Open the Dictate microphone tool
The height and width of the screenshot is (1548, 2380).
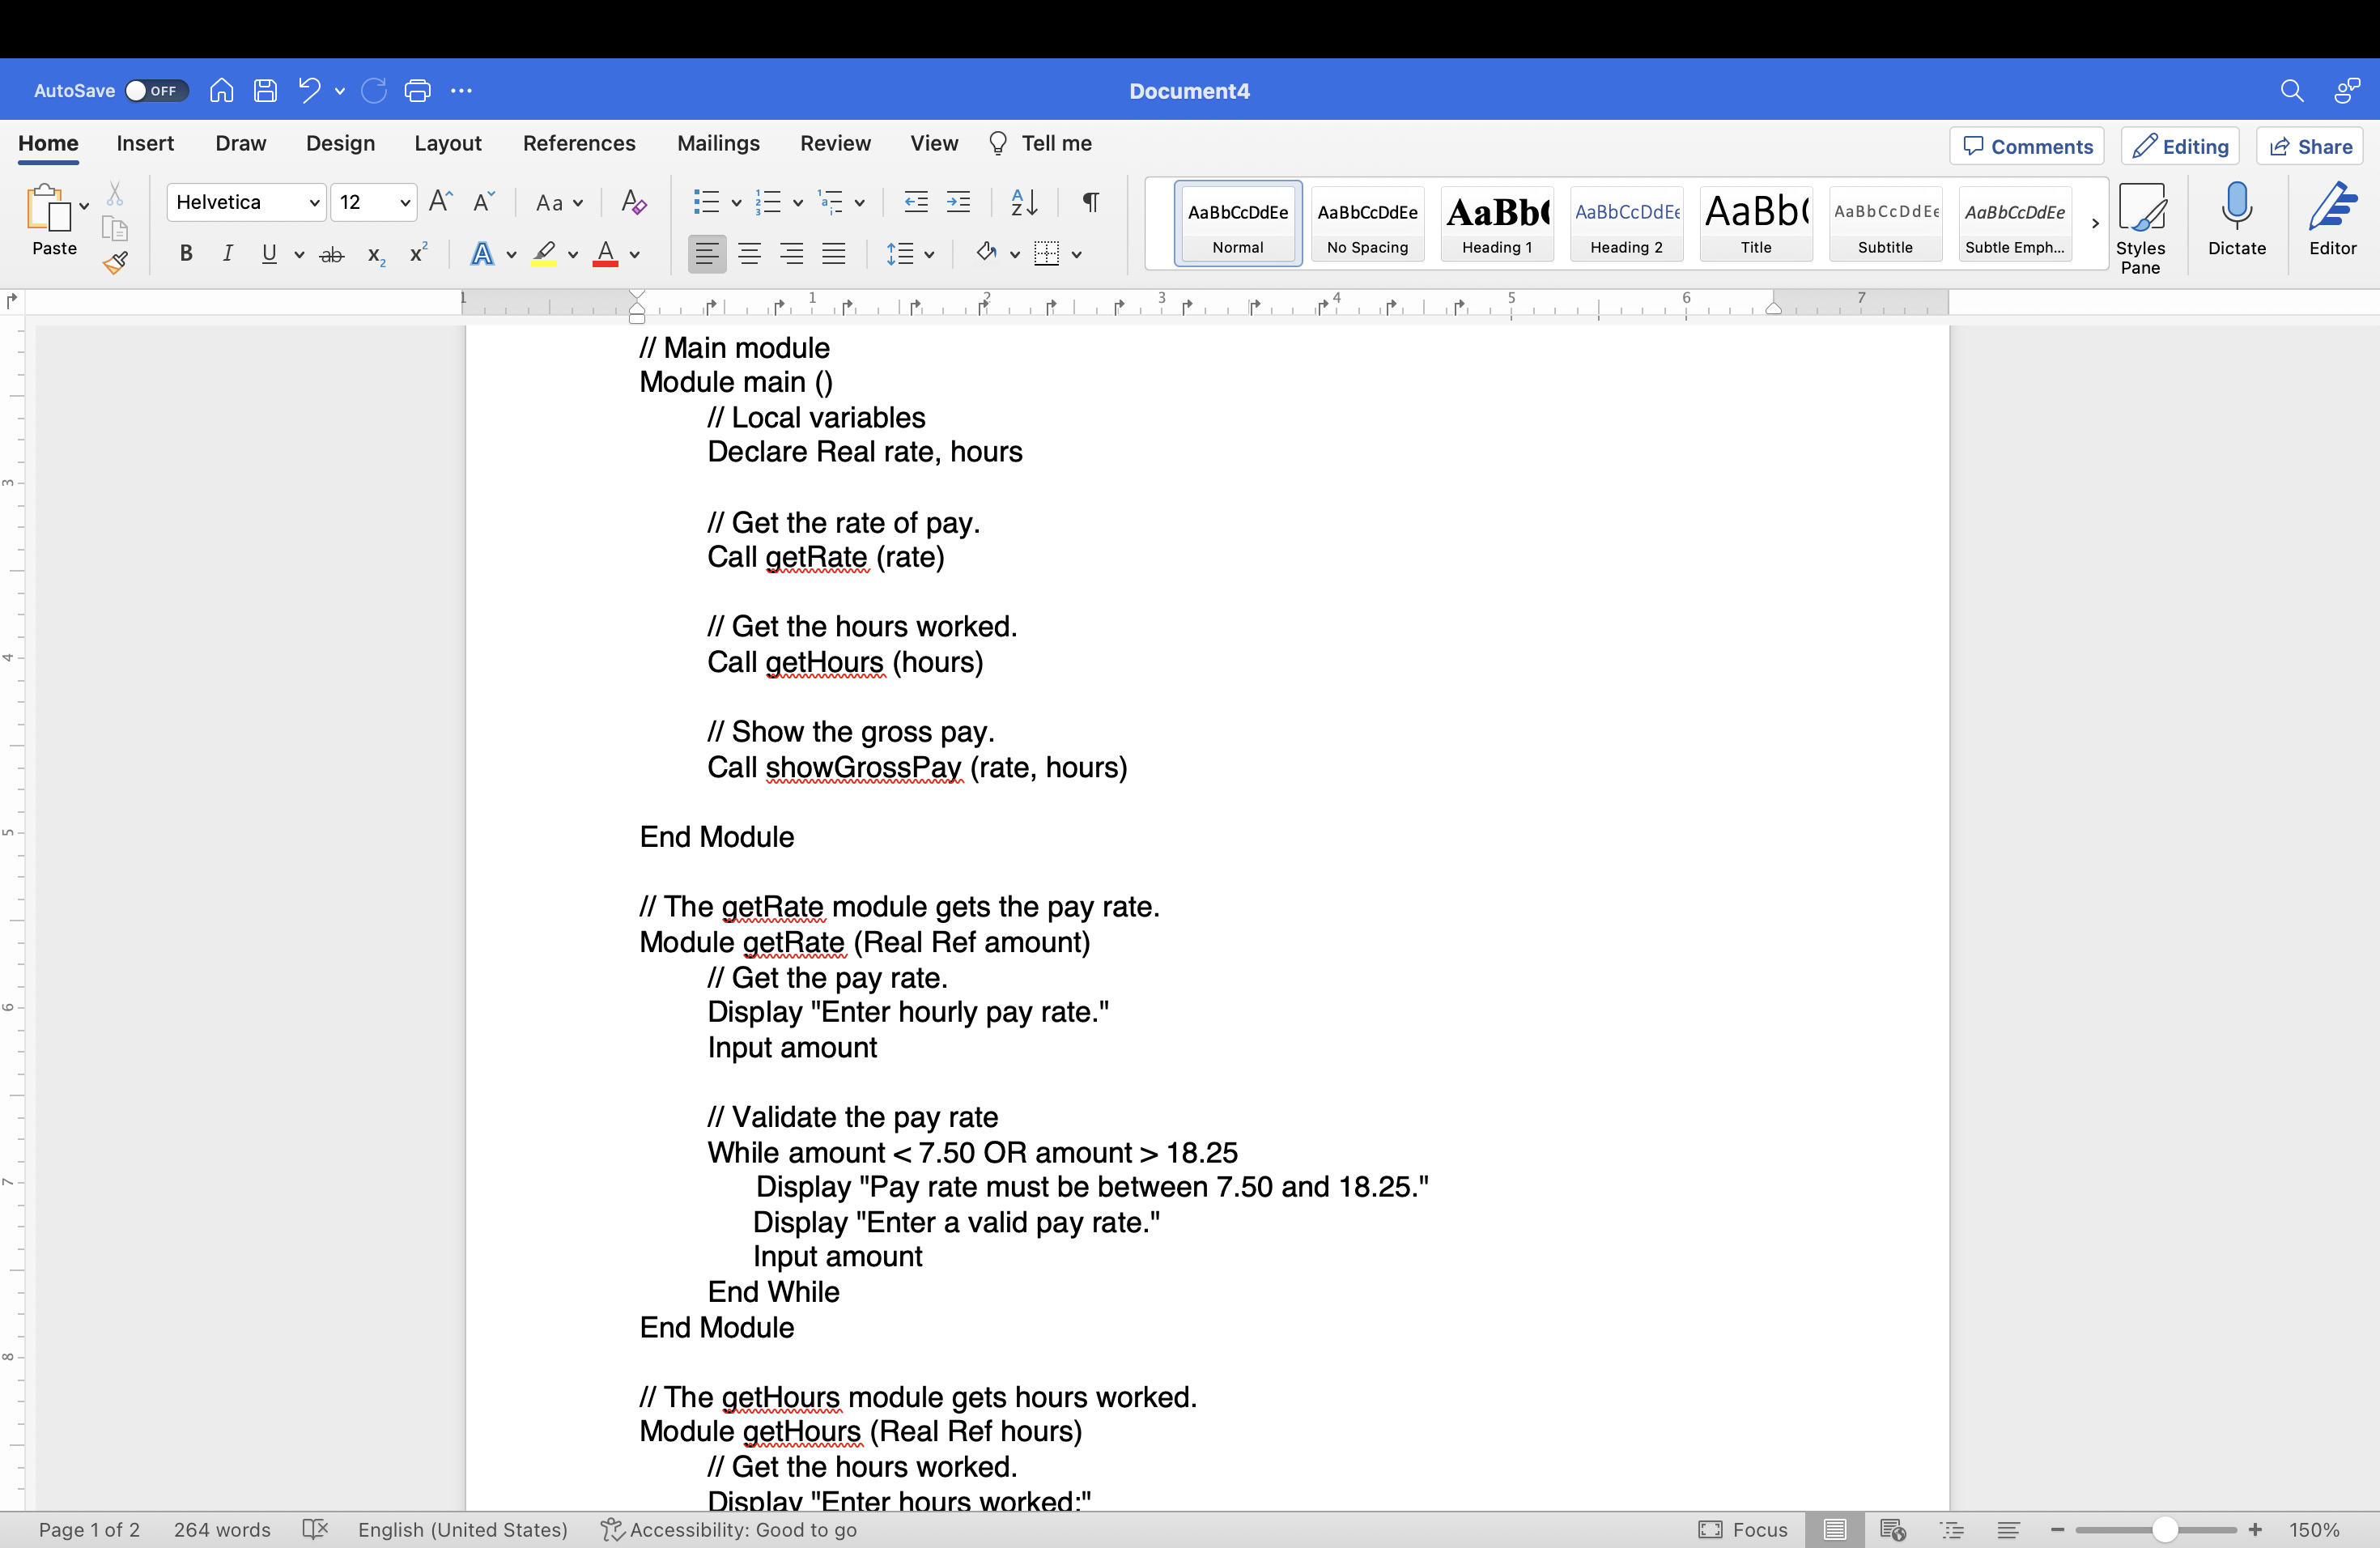coord(2236,220)
